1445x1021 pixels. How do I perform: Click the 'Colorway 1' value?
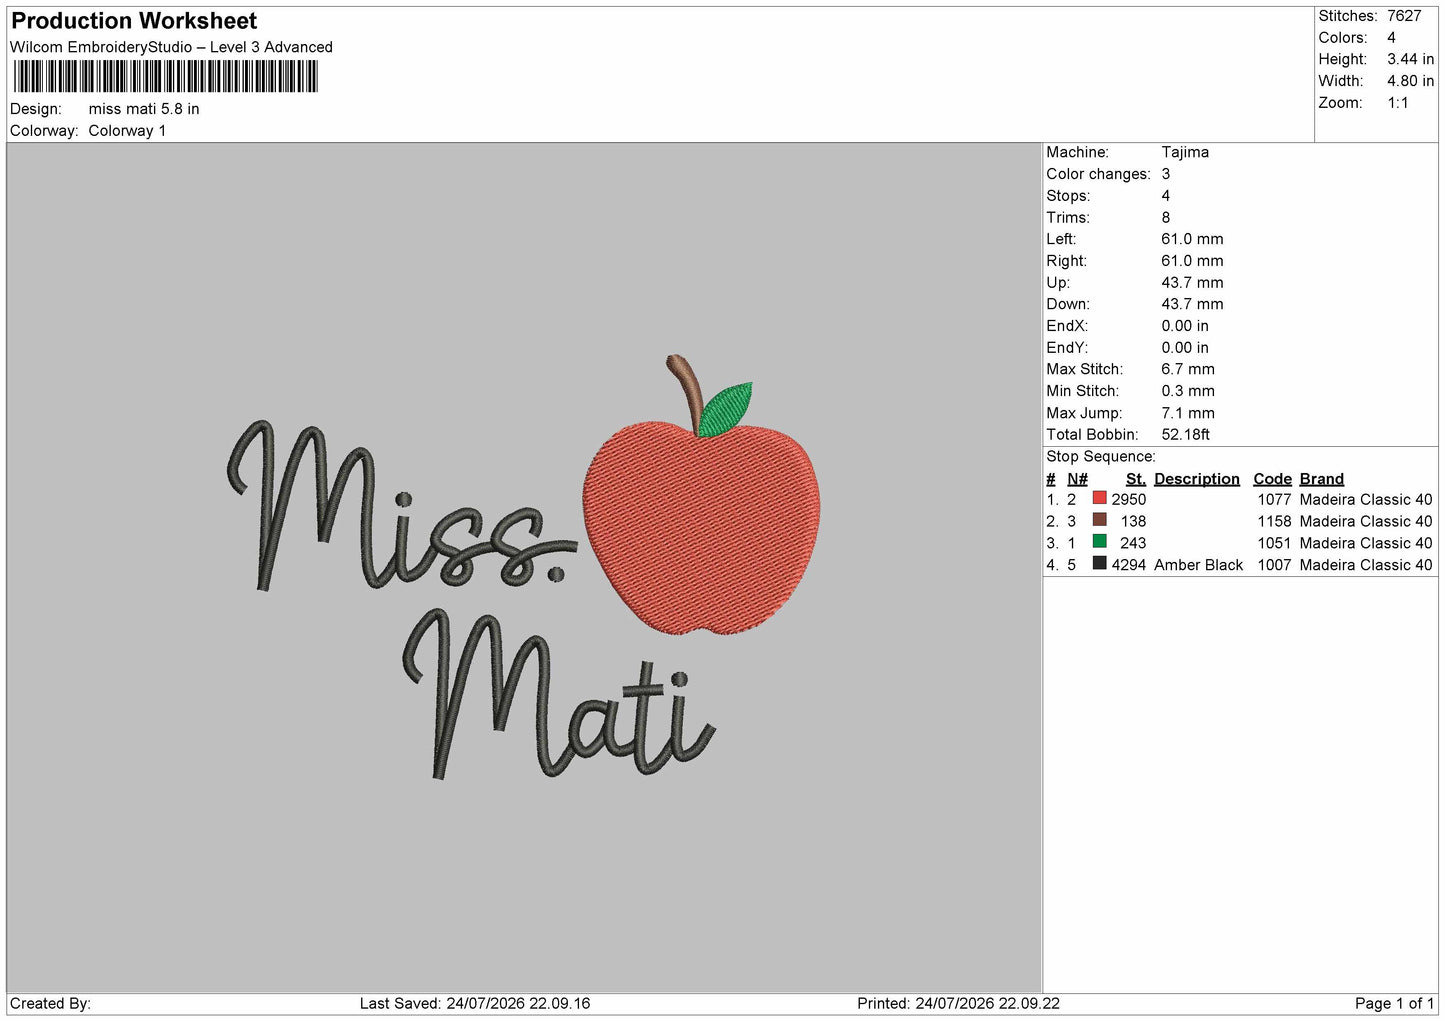point(127,131)
